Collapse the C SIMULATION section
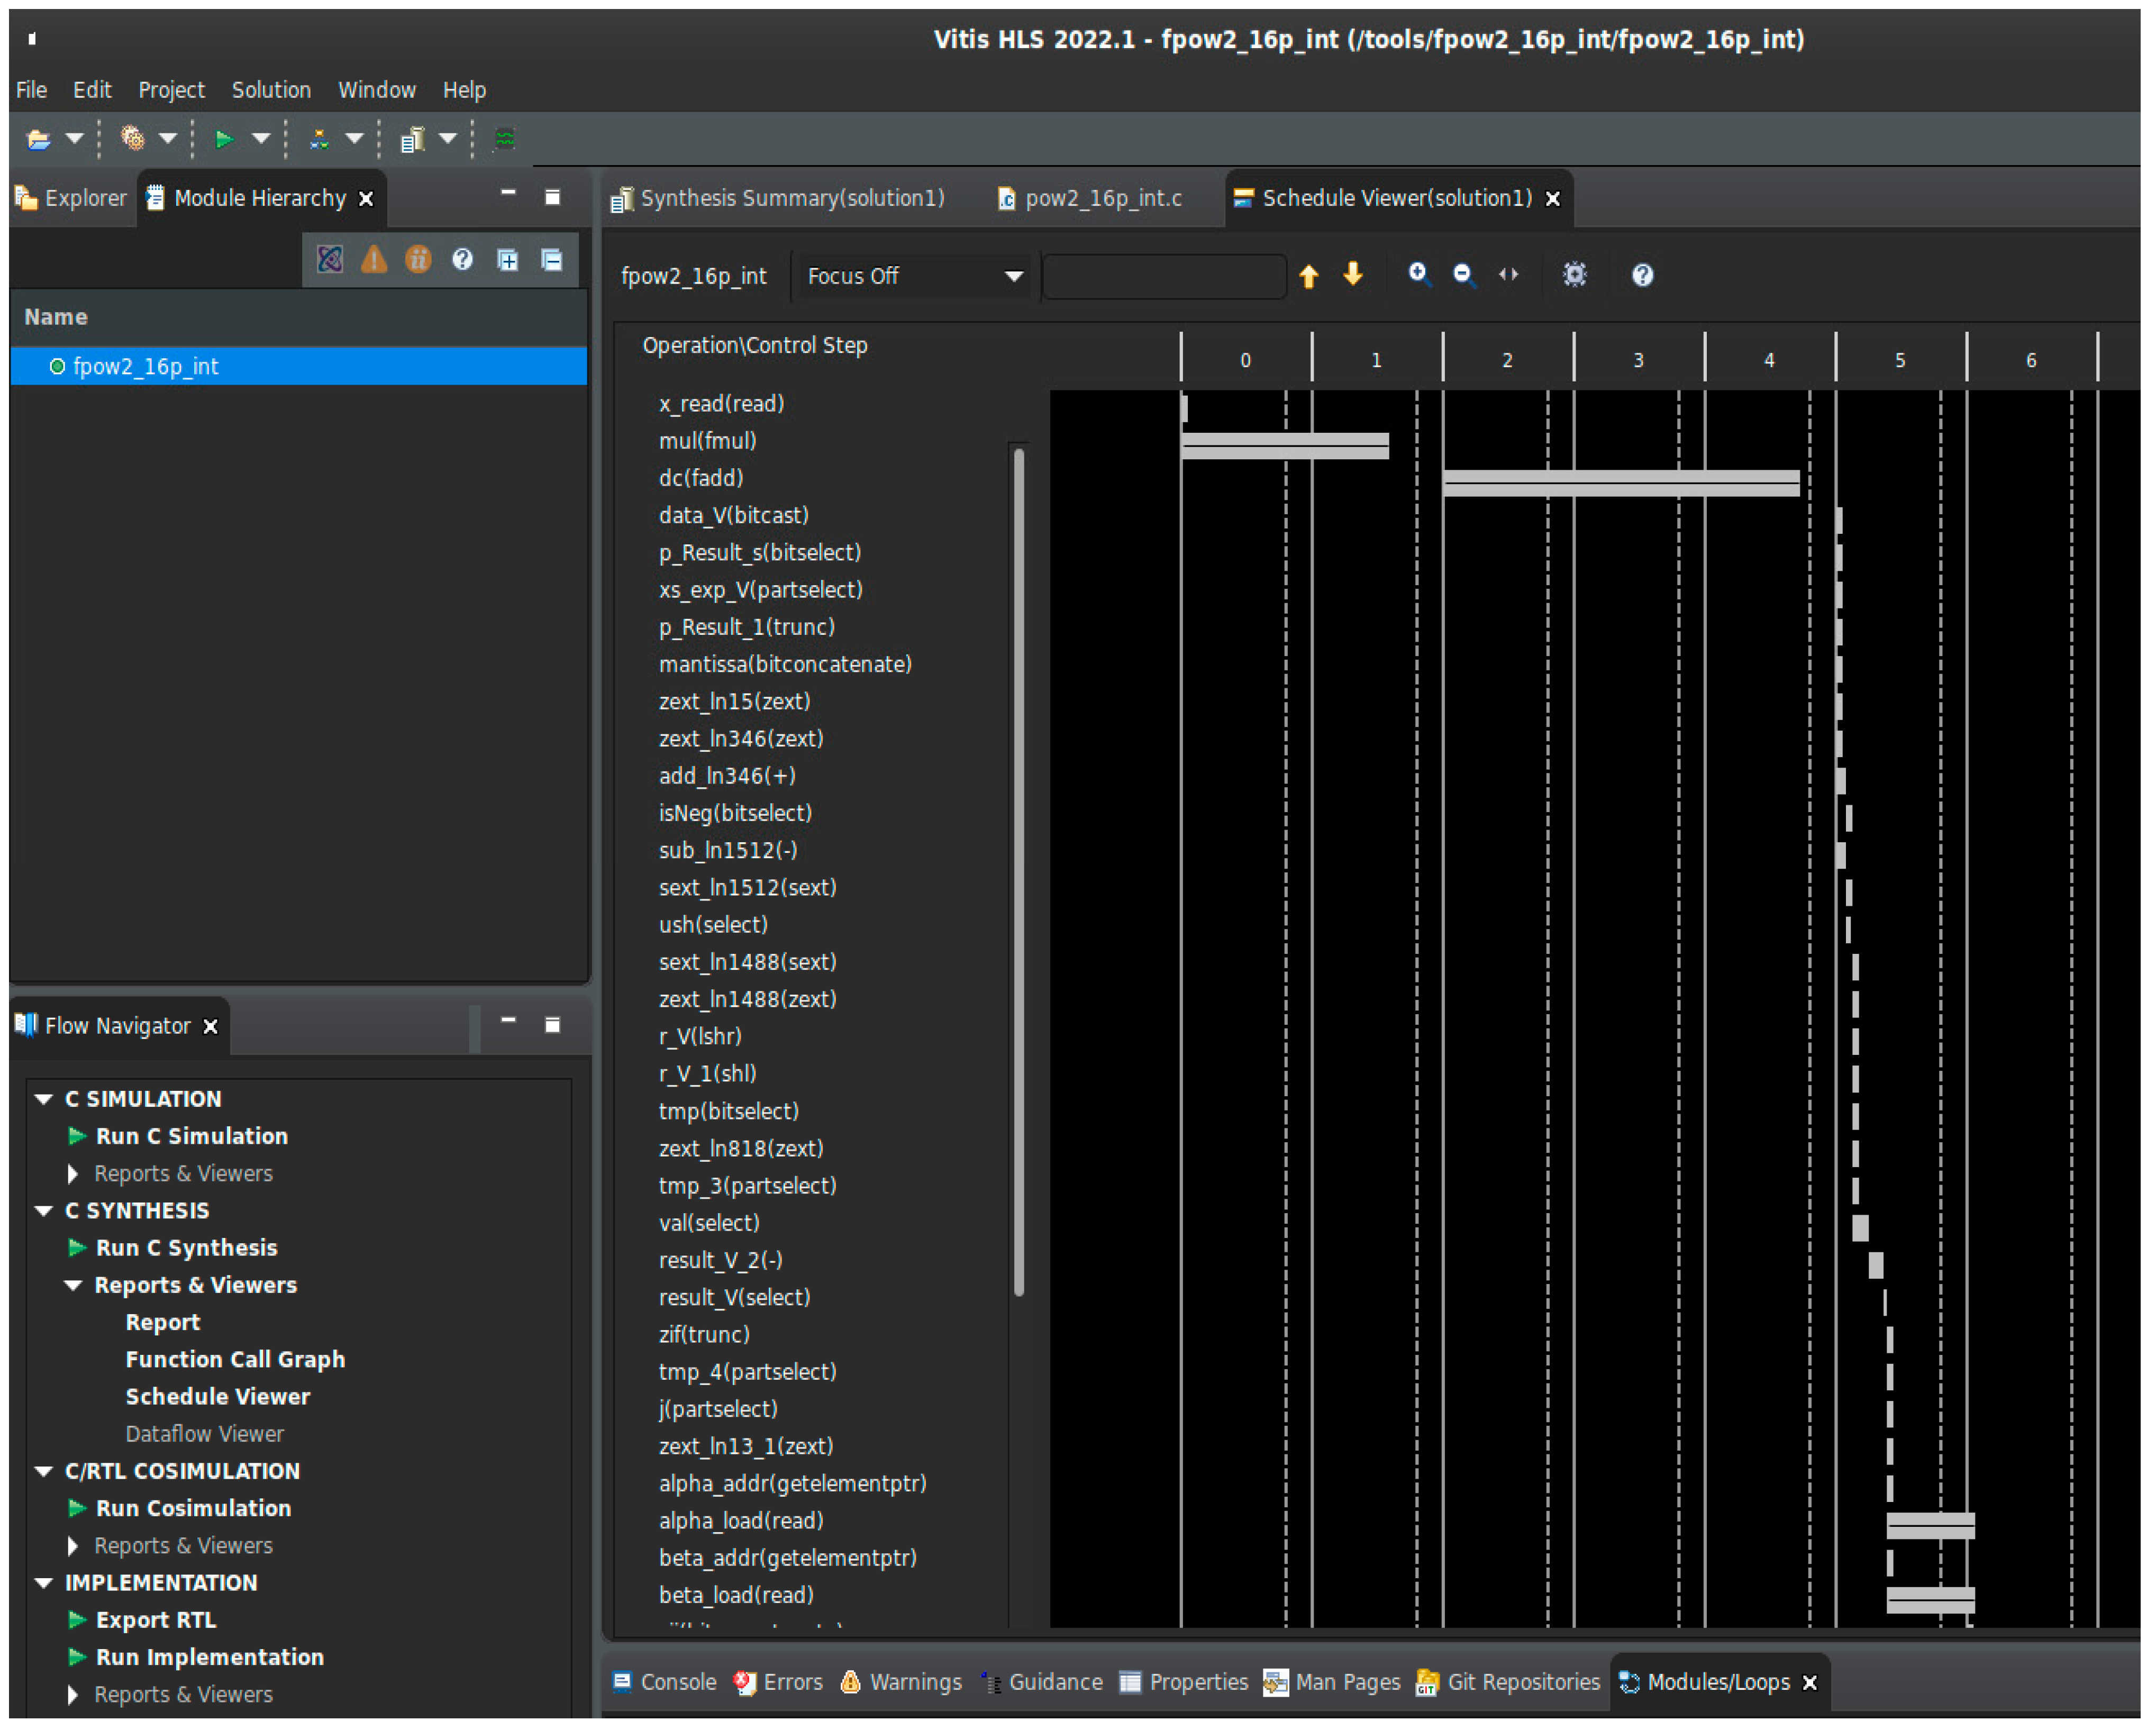This screenshot has width=2156, height=1730. pos(44,1099)
